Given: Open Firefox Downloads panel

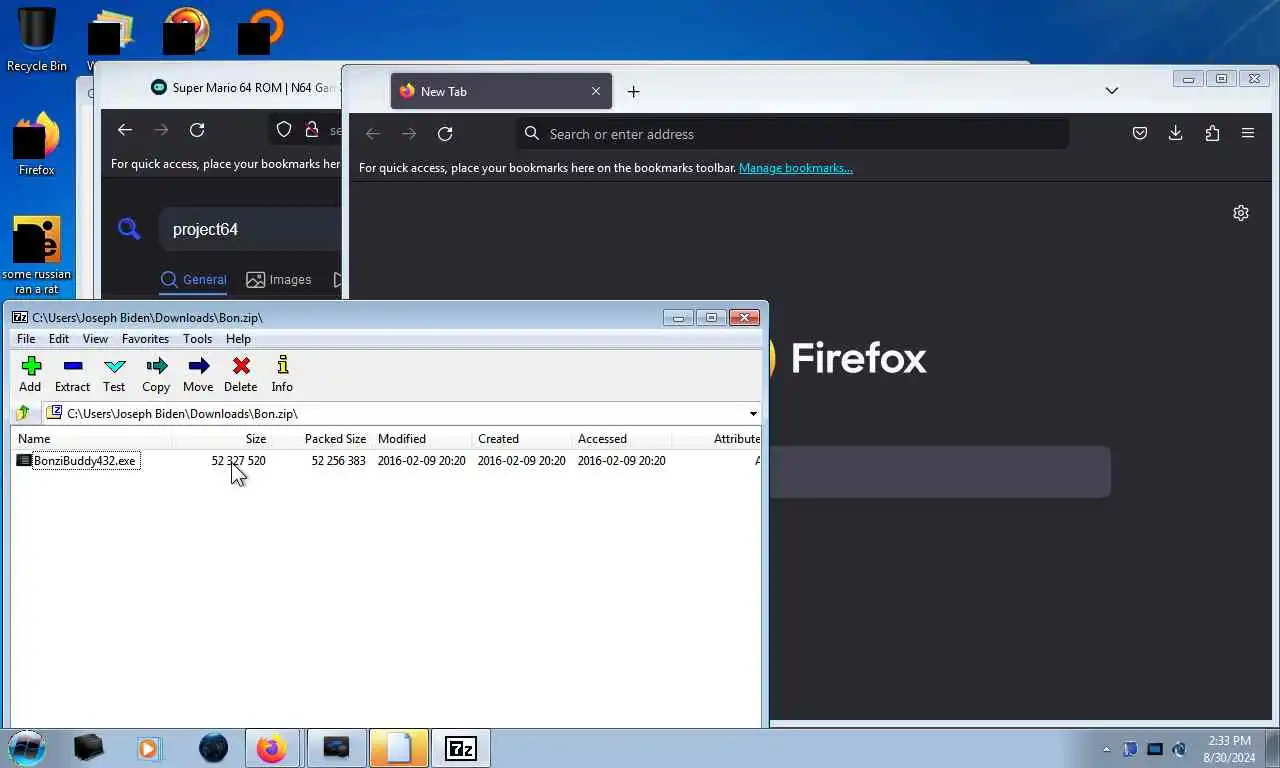Looking at the screenshot, I should [x=1176, y=134].
